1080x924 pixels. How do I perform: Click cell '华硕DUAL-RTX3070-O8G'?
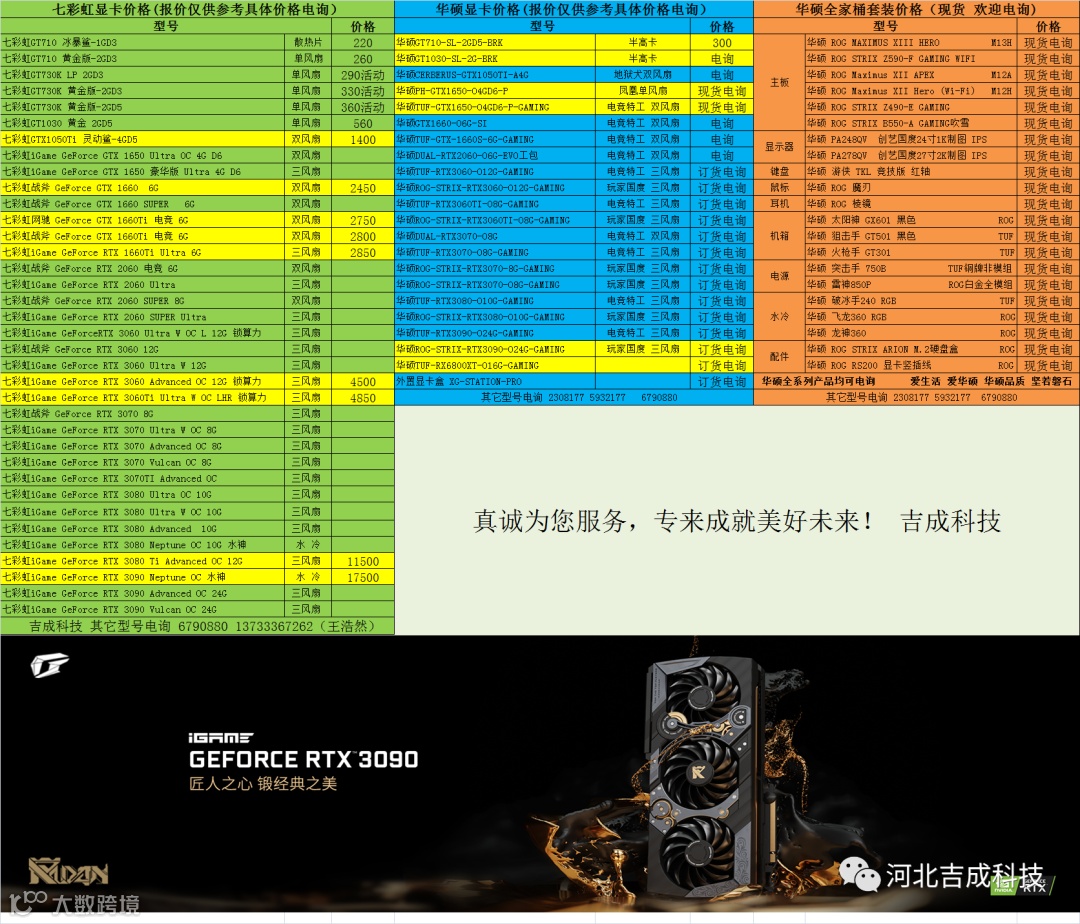pos(495,236)
